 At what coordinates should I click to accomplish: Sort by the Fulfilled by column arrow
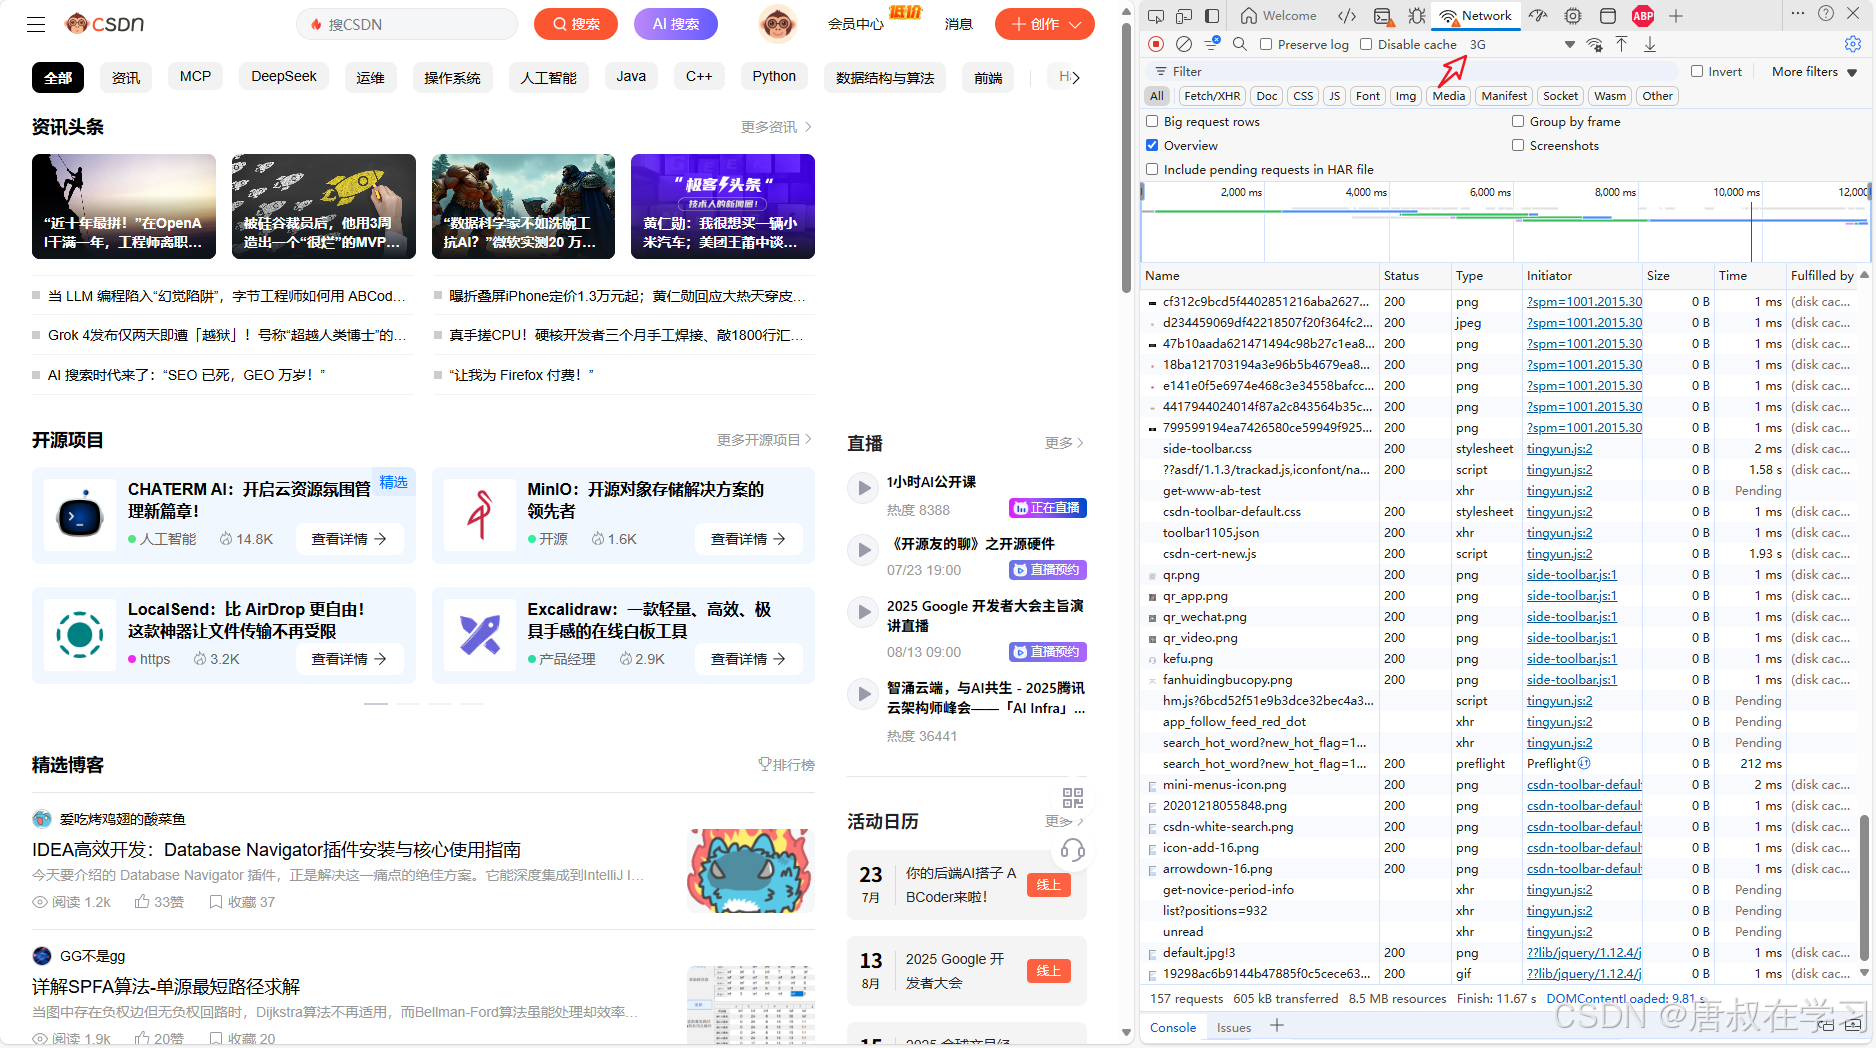tap(1864, 275)
